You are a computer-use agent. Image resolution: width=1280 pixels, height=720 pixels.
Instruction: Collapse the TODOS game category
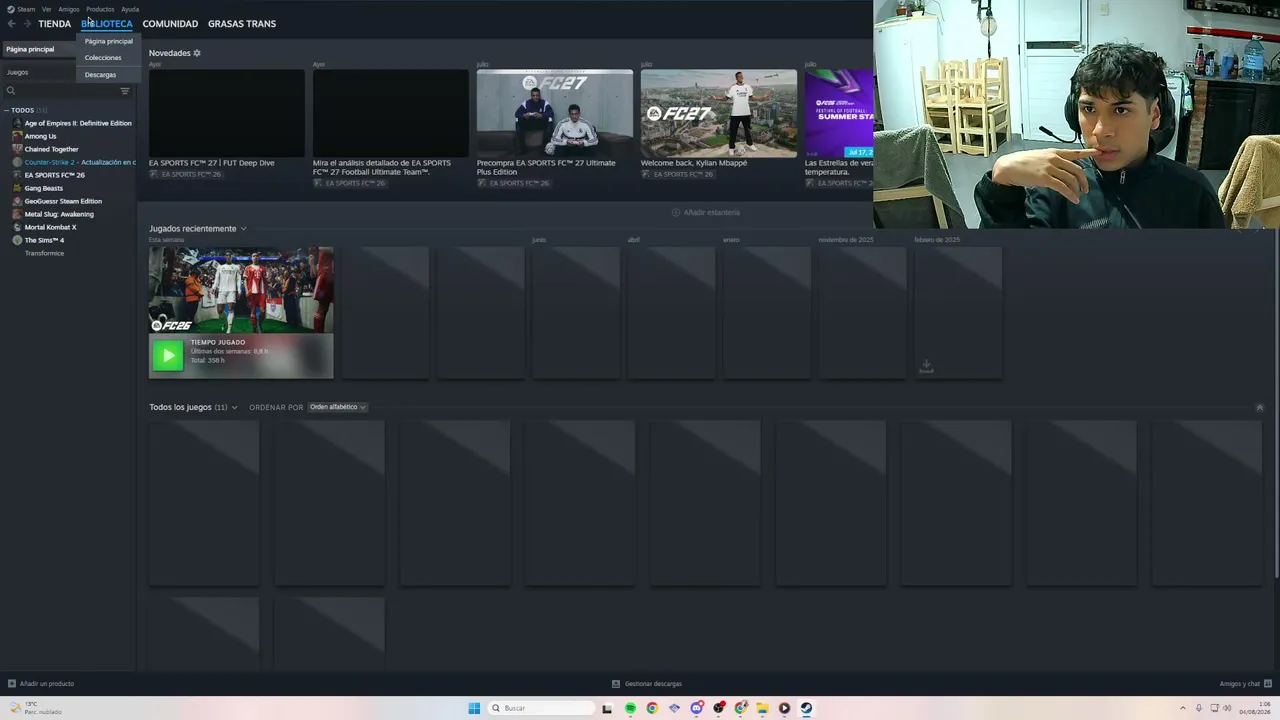[x=6, y=110]
